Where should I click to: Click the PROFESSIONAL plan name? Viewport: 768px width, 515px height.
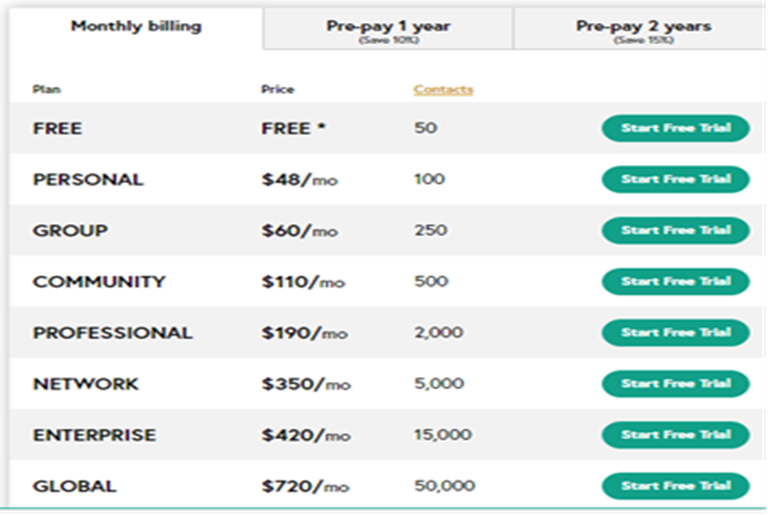(112, 333)
